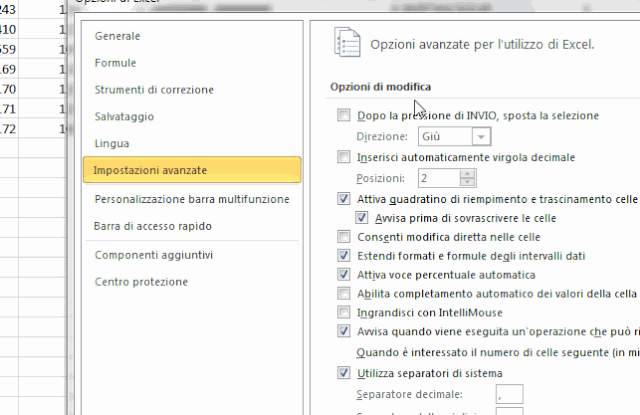Enable Consenti modifica diretta nelle celle
The width and height of the screenshot is (640, 415).
(x=344, y=236)
